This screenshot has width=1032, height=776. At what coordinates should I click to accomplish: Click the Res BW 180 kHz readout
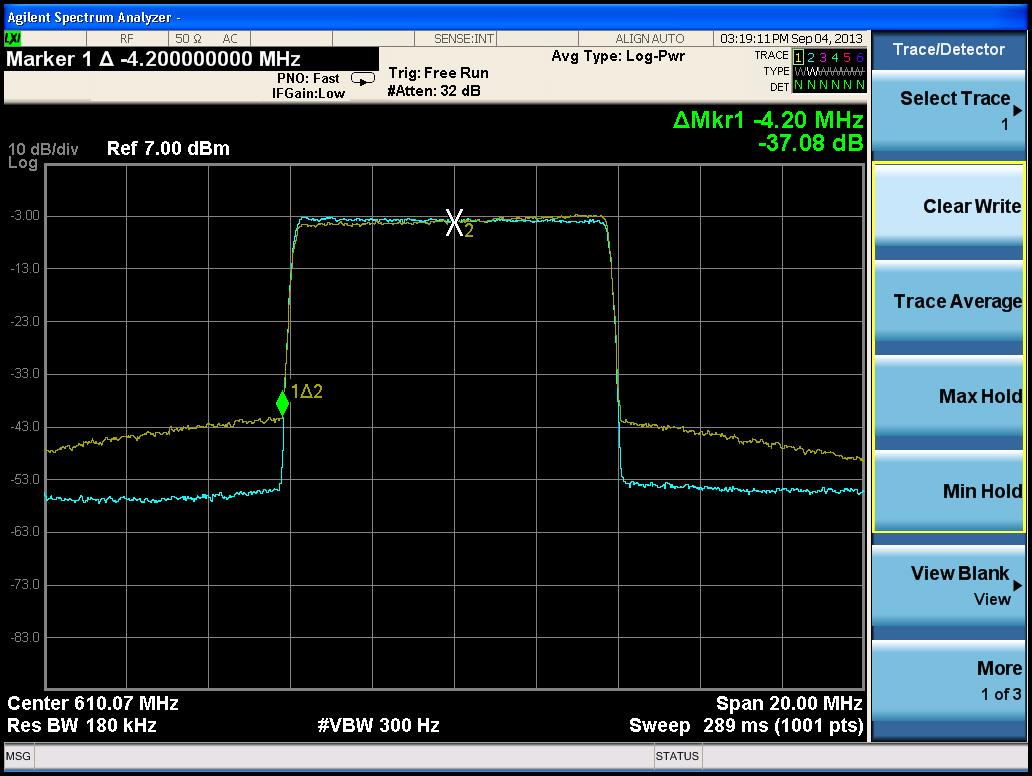tap(82, 725)
